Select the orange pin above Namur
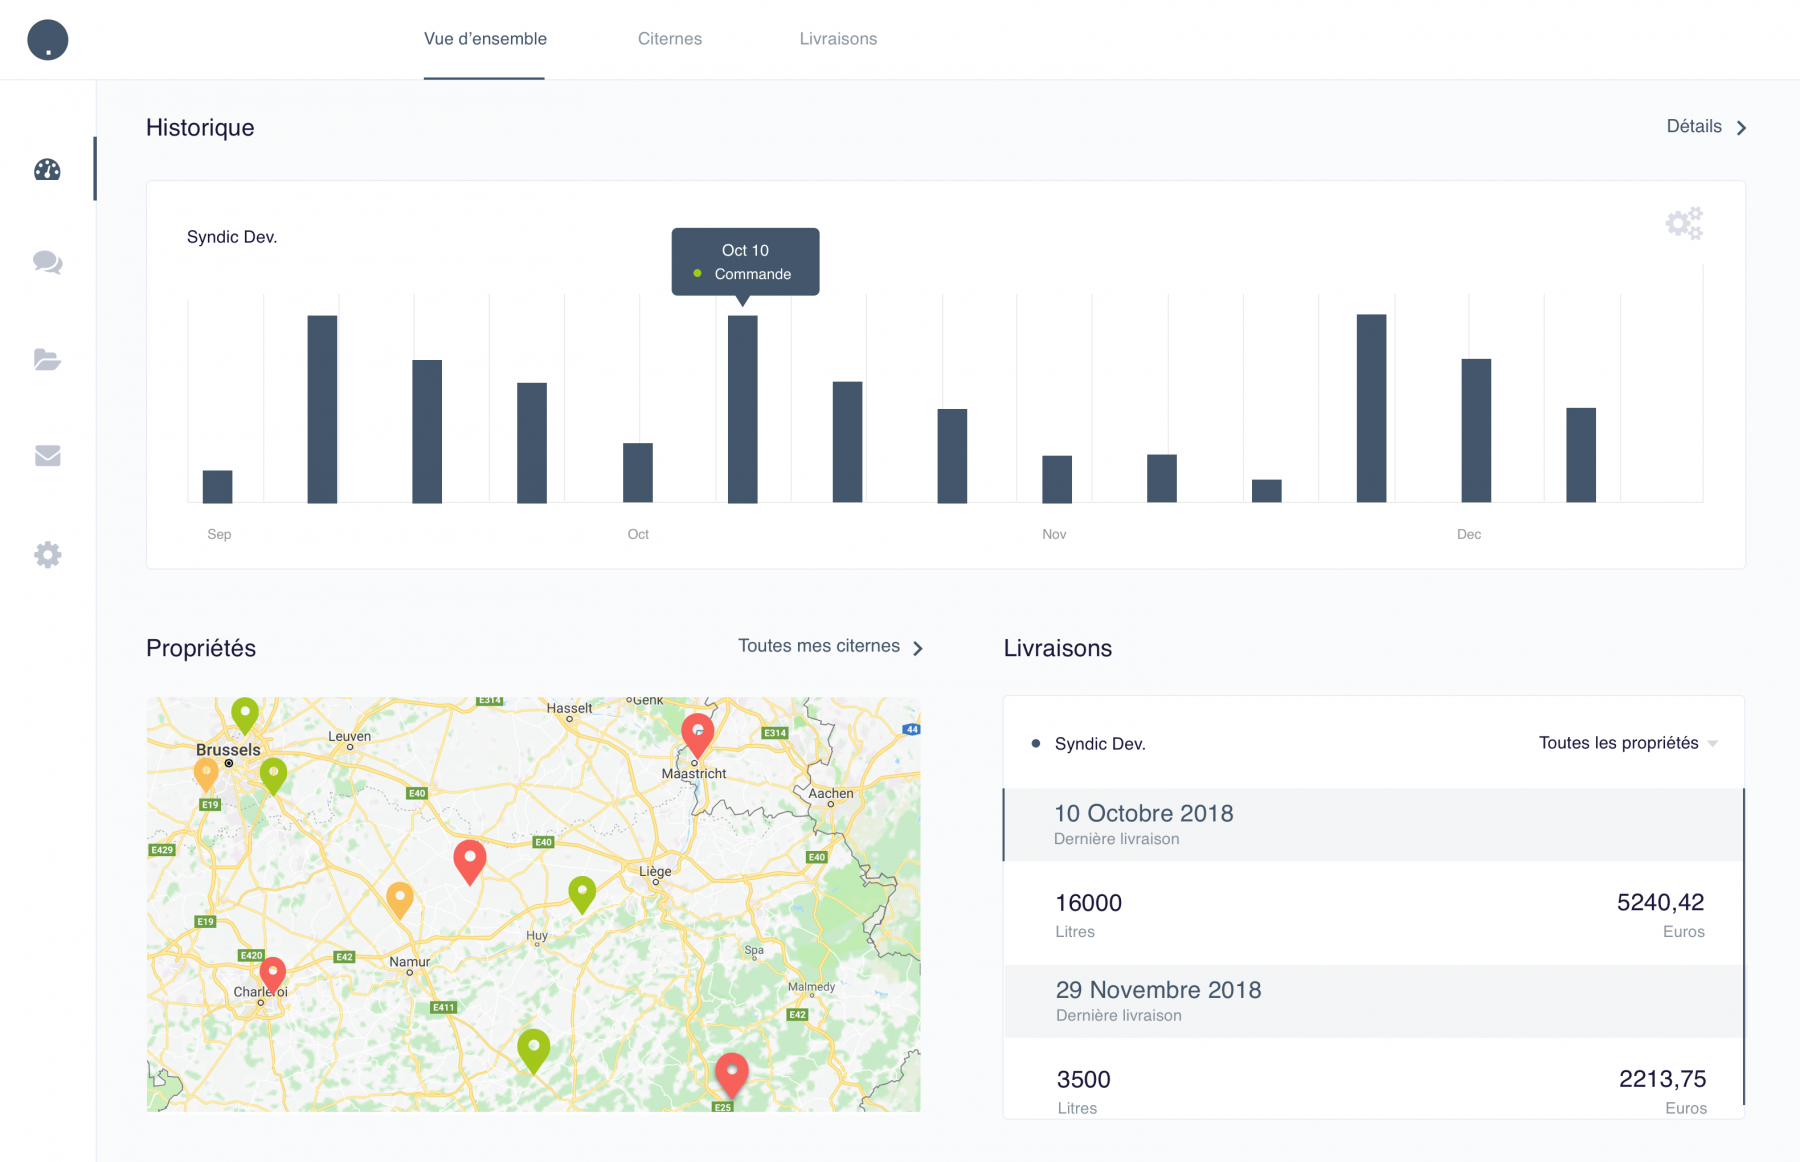 point(400,900)
